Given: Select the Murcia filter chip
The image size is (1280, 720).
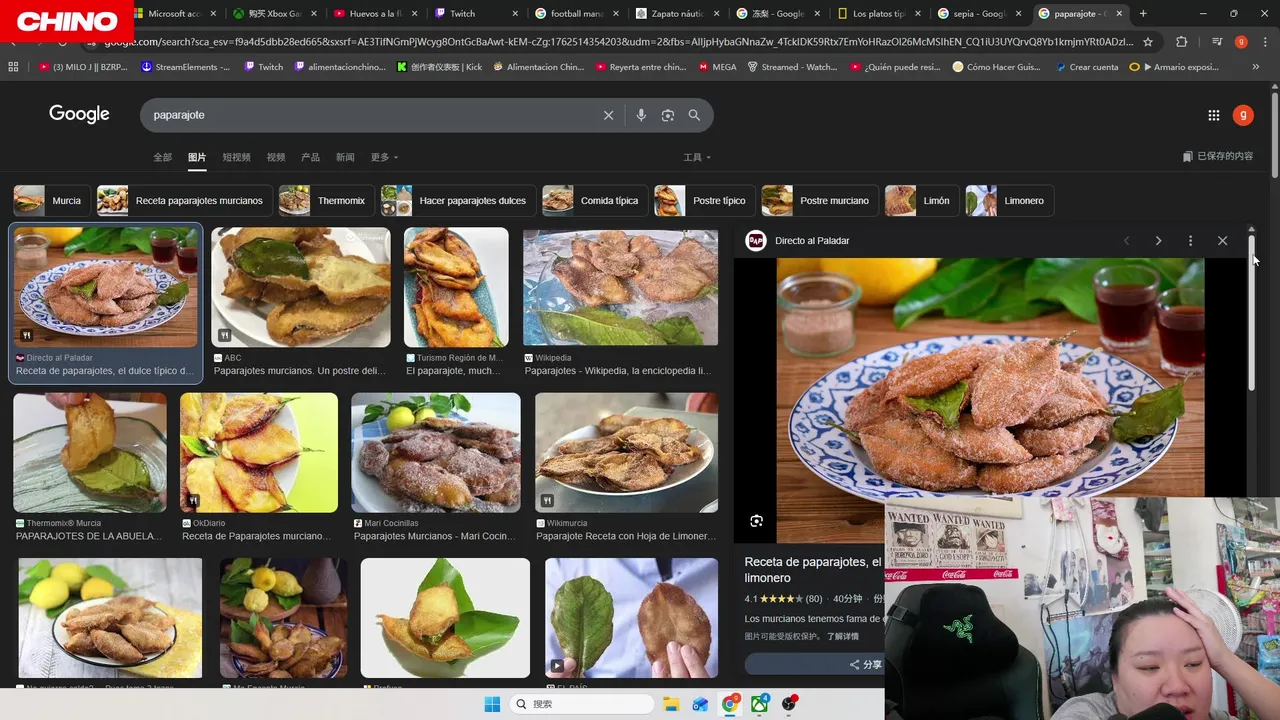Looking at the screenshot, I should [52, 201].
